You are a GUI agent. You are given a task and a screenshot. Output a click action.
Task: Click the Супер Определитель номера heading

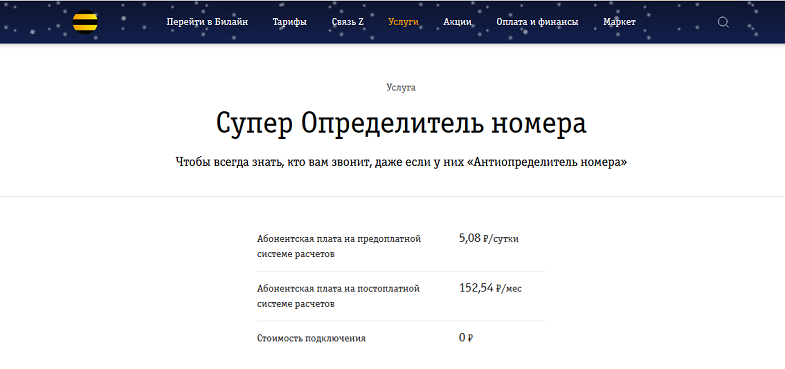tap(401, 124)
